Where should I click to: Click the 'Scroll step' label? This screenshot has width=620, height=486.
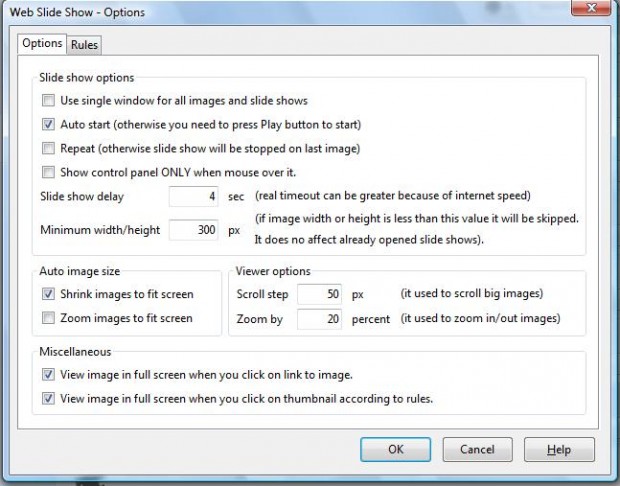click(262, 294)
